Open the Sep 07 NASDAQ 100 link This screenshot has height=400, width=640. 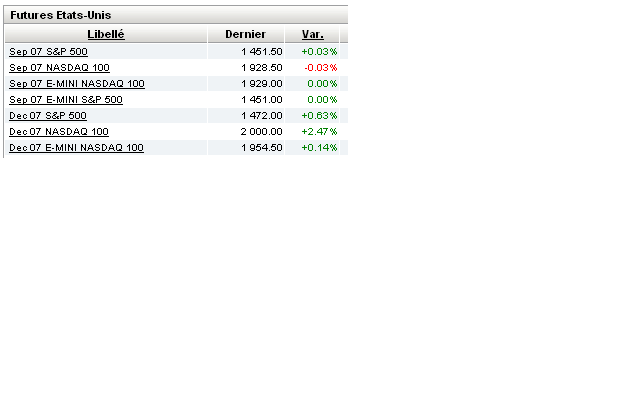(59, 67)
